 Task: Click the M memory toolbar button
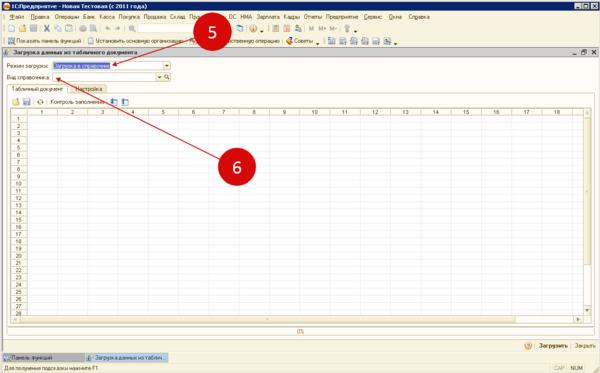point(311,29)
